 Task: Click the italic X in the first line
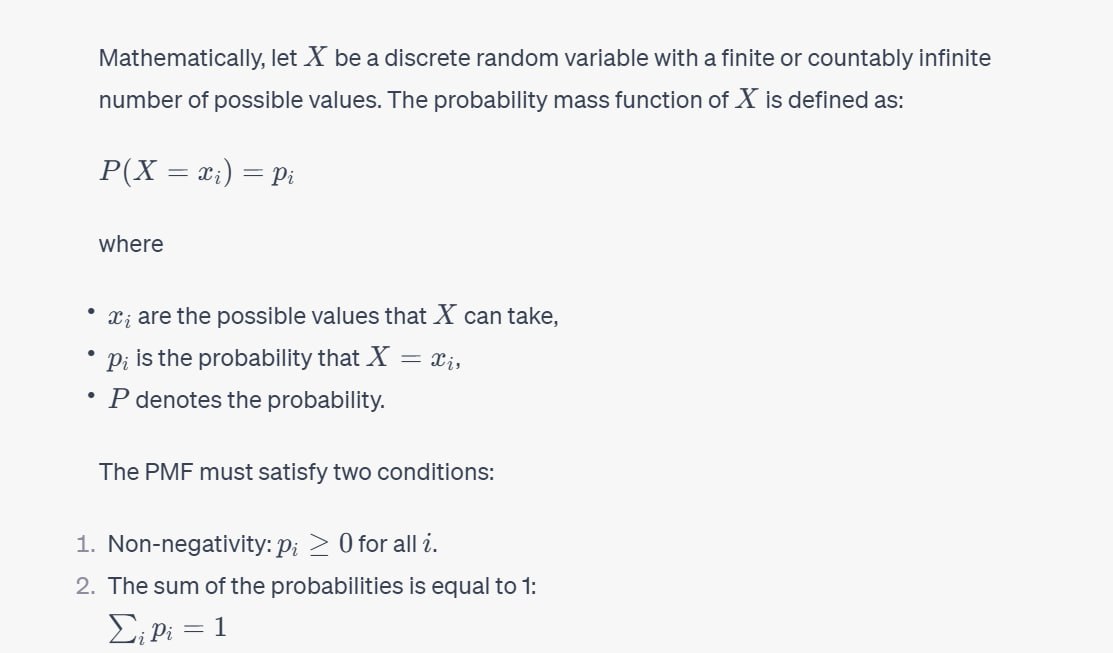tap(315, 58)
